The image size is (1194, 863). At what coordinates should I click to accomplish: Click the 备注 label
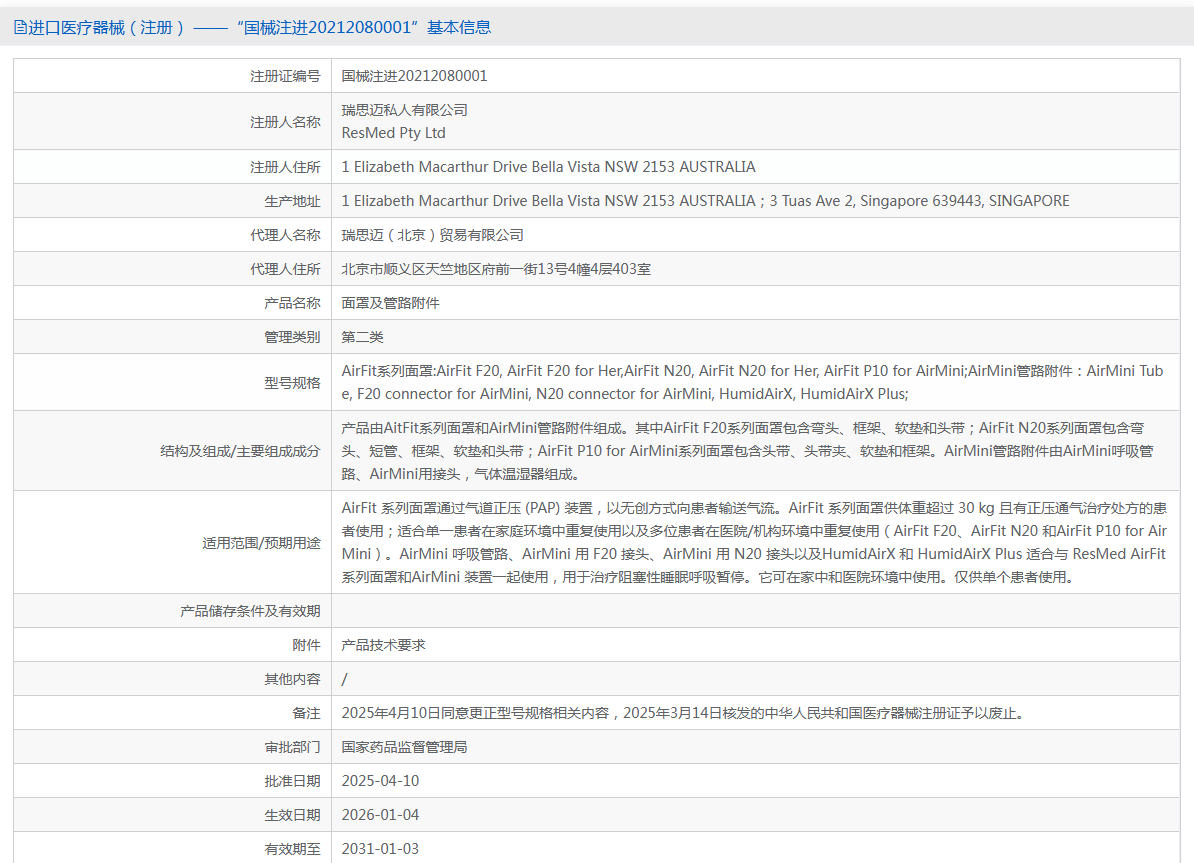point(307,713)
